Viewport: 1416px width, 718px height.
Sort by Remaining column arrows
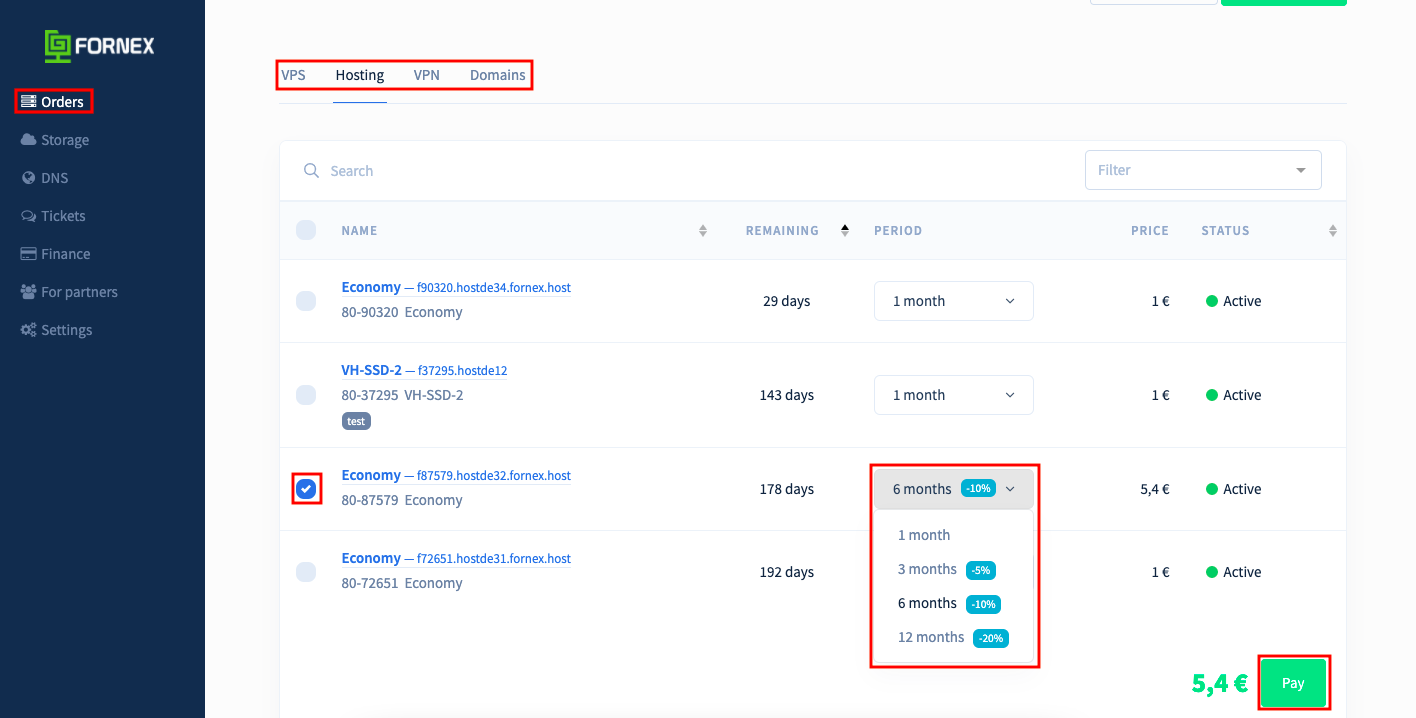tap(844, 231)
